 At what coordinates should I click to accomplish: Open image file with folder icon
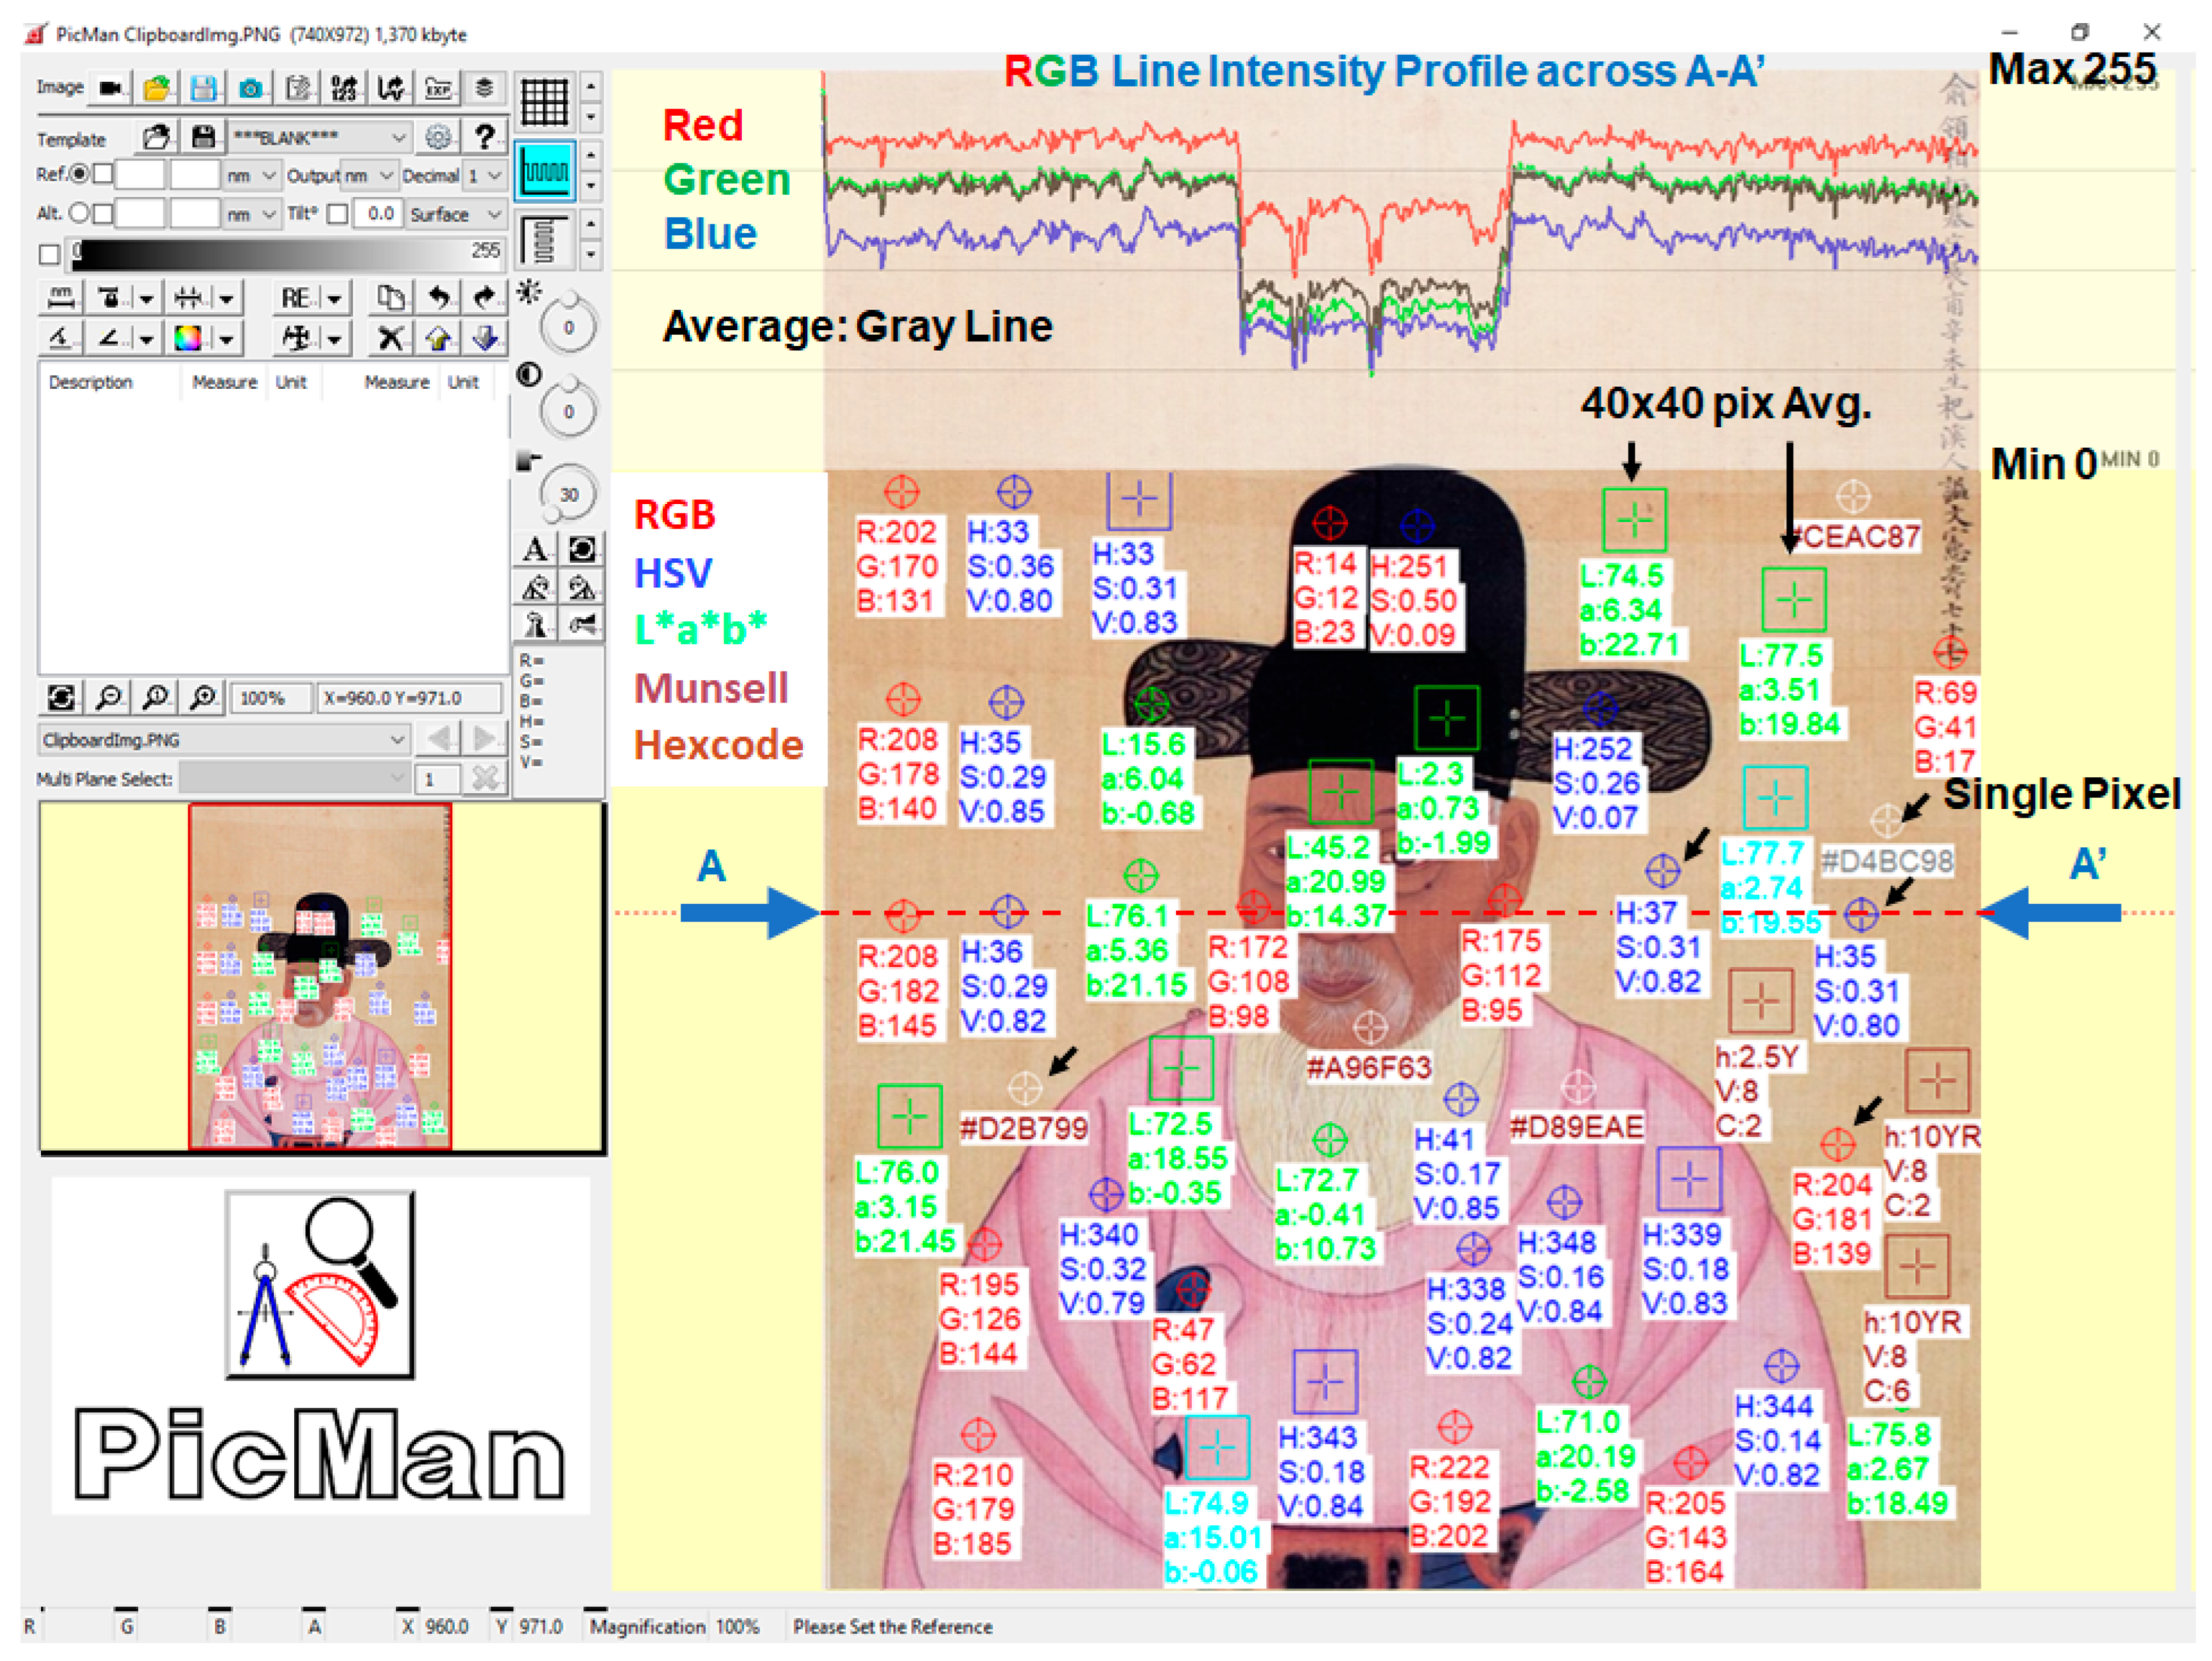157,88
